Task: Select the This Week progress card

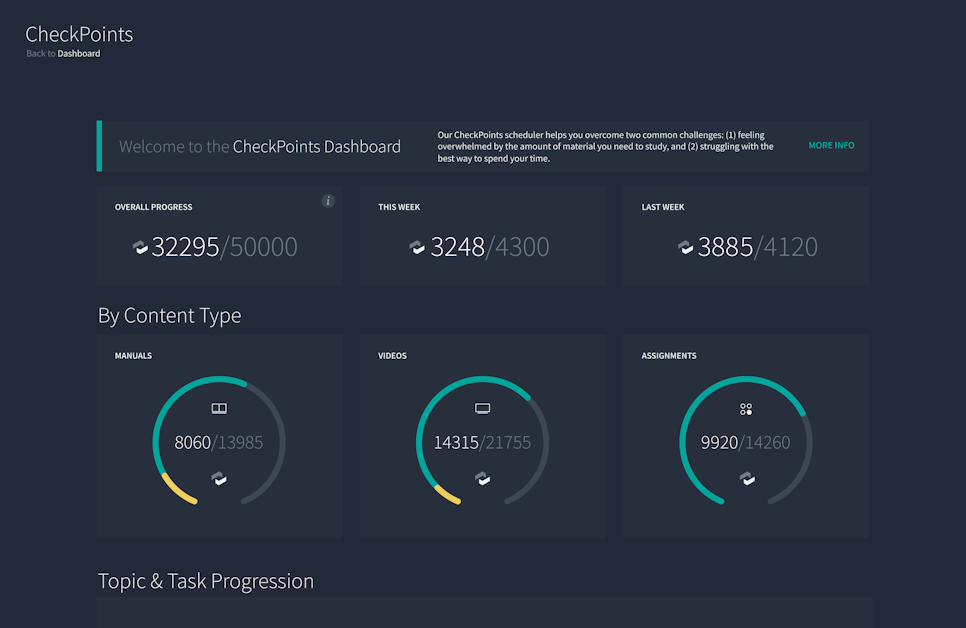Action: point(482,236)
